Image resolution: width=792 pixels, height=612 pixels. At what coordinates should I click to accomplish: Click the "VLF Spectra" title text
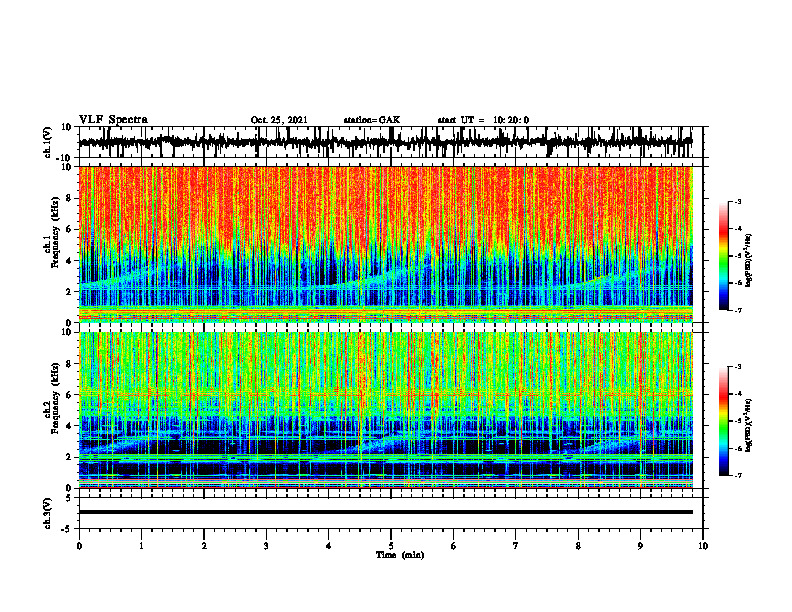point(113,120)
